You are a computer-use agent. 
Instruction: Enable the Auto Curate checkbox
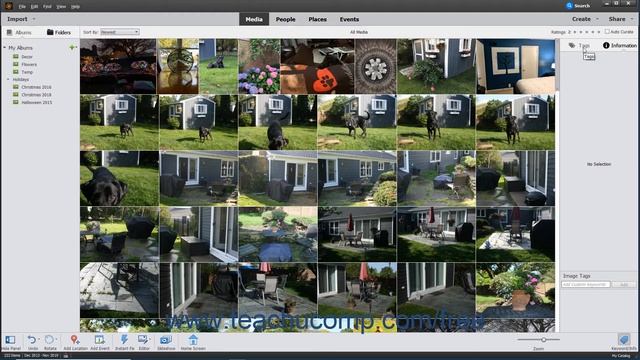(x=607, y=31)
